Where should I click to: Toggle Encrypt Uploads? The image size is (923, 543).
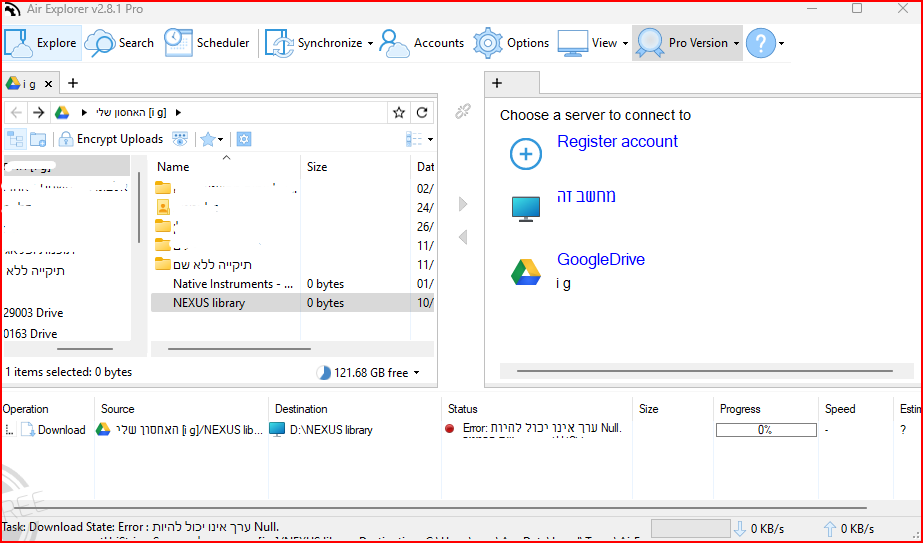[x=111, y=139]
